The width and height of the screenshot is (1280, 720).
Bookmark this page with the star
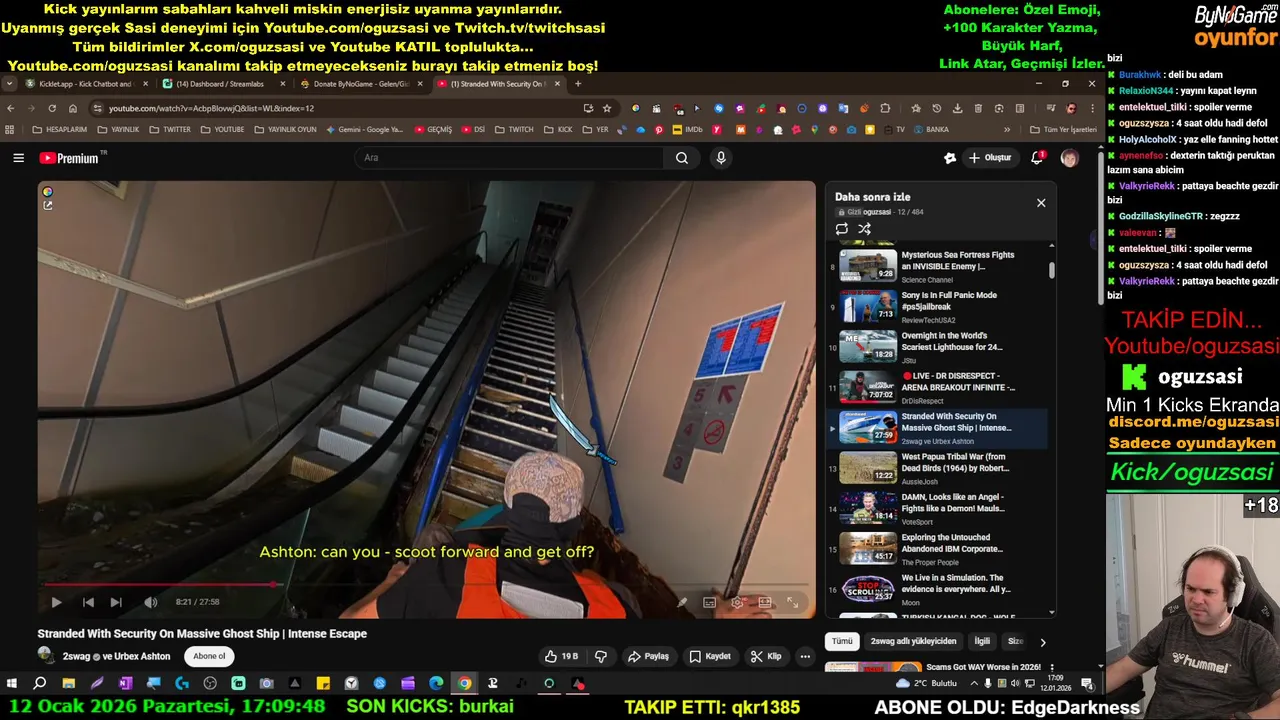point(607,108)
